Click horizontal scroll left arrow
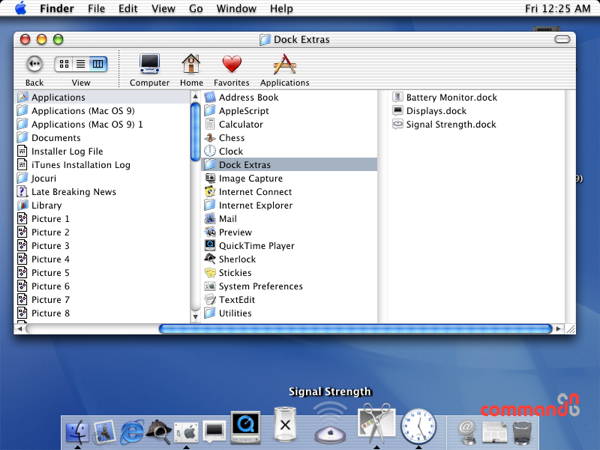The height and width of the screenshot is (450, 600). 20,329
